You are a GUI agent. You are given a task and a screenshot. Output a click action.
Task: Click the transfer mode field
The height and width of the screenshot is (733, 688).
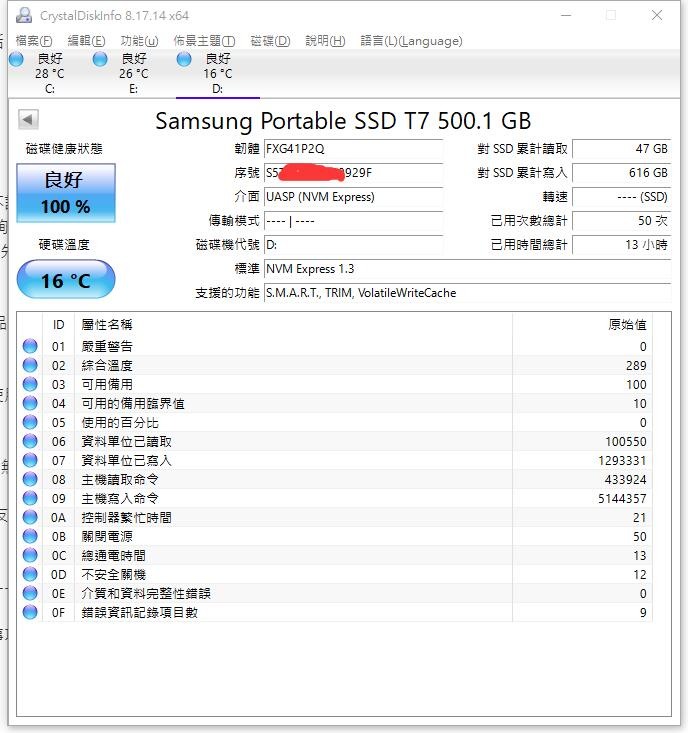[353, 221]
